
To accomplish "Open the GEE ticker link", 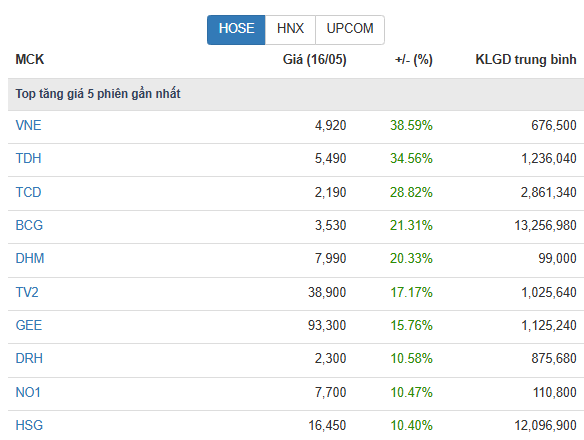I will 29,325.
